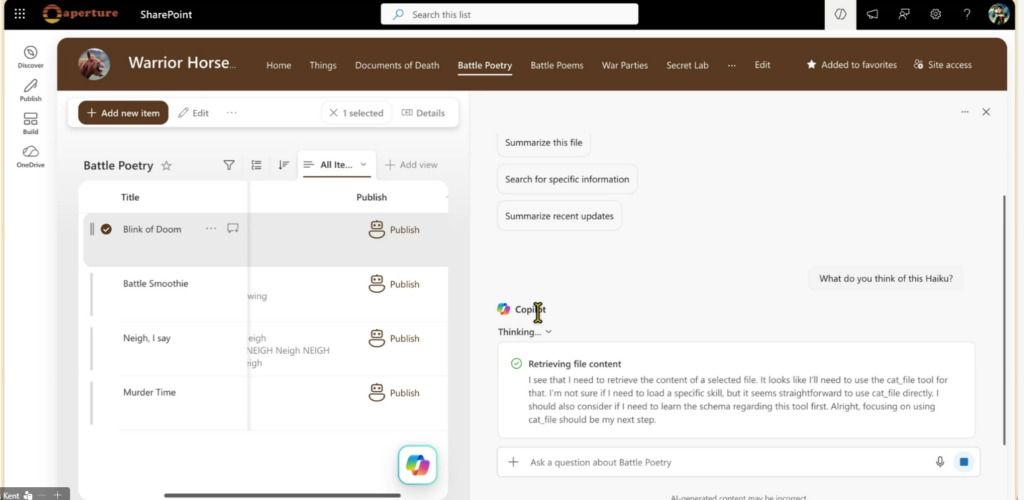This screenshot has width=1024, height=500.
Task: Open the Help question mark
Action: (x=967, y=14)
